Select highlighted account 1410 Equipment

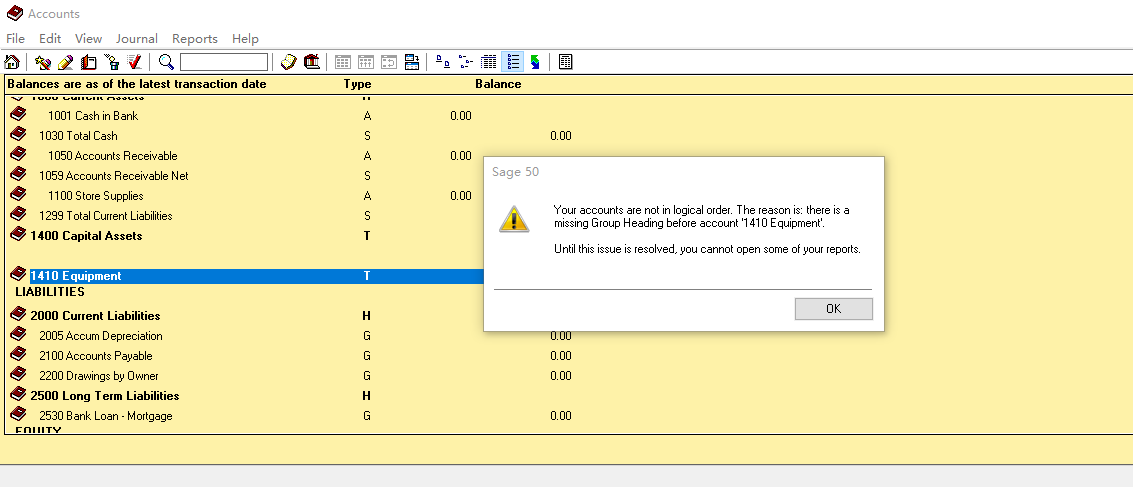76,276
